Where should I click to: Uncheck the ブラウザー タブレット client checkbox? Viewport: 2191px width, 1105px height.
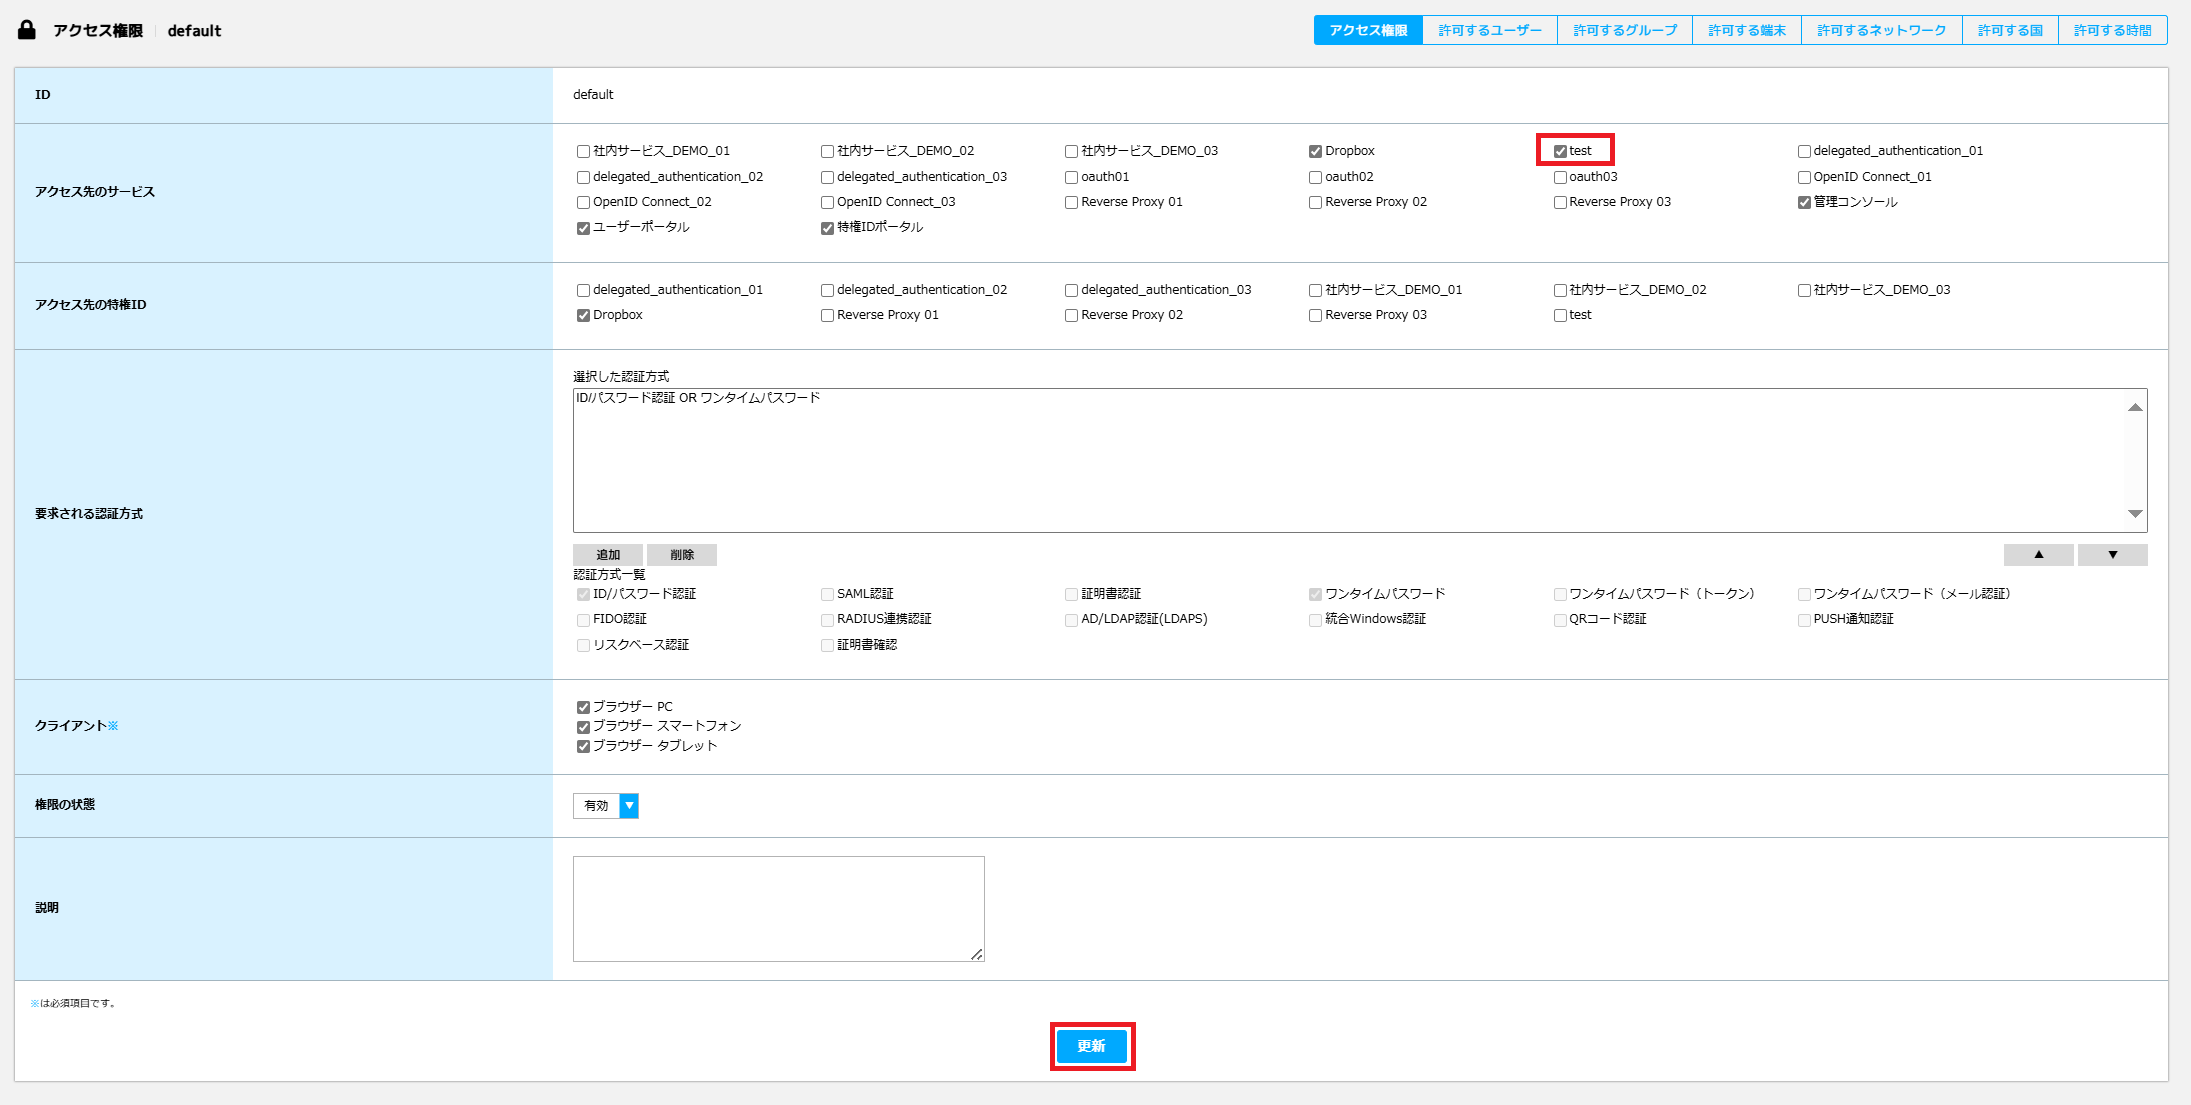[x=583, y=746]
